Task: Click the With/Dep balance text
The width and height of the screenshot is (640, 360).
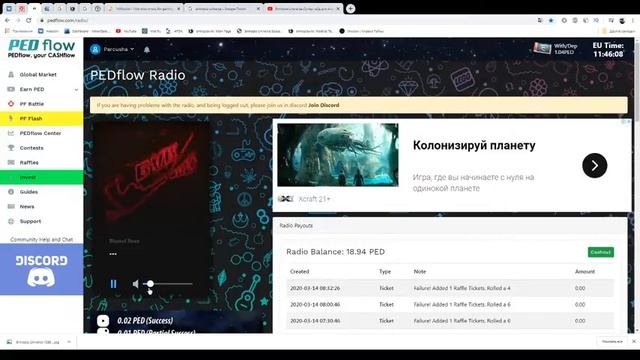Action: pyautogui.click(x=565, y=49)
